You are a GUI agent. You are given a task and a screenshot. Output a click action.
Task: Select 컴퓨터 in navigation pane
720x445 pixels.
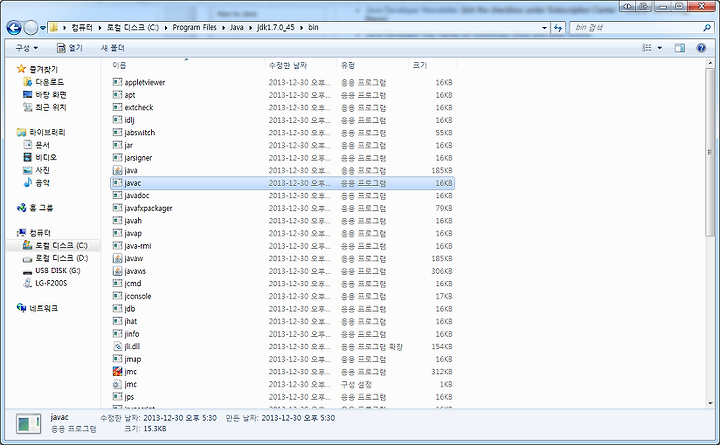pyautogui.click(x=34, y=233)
